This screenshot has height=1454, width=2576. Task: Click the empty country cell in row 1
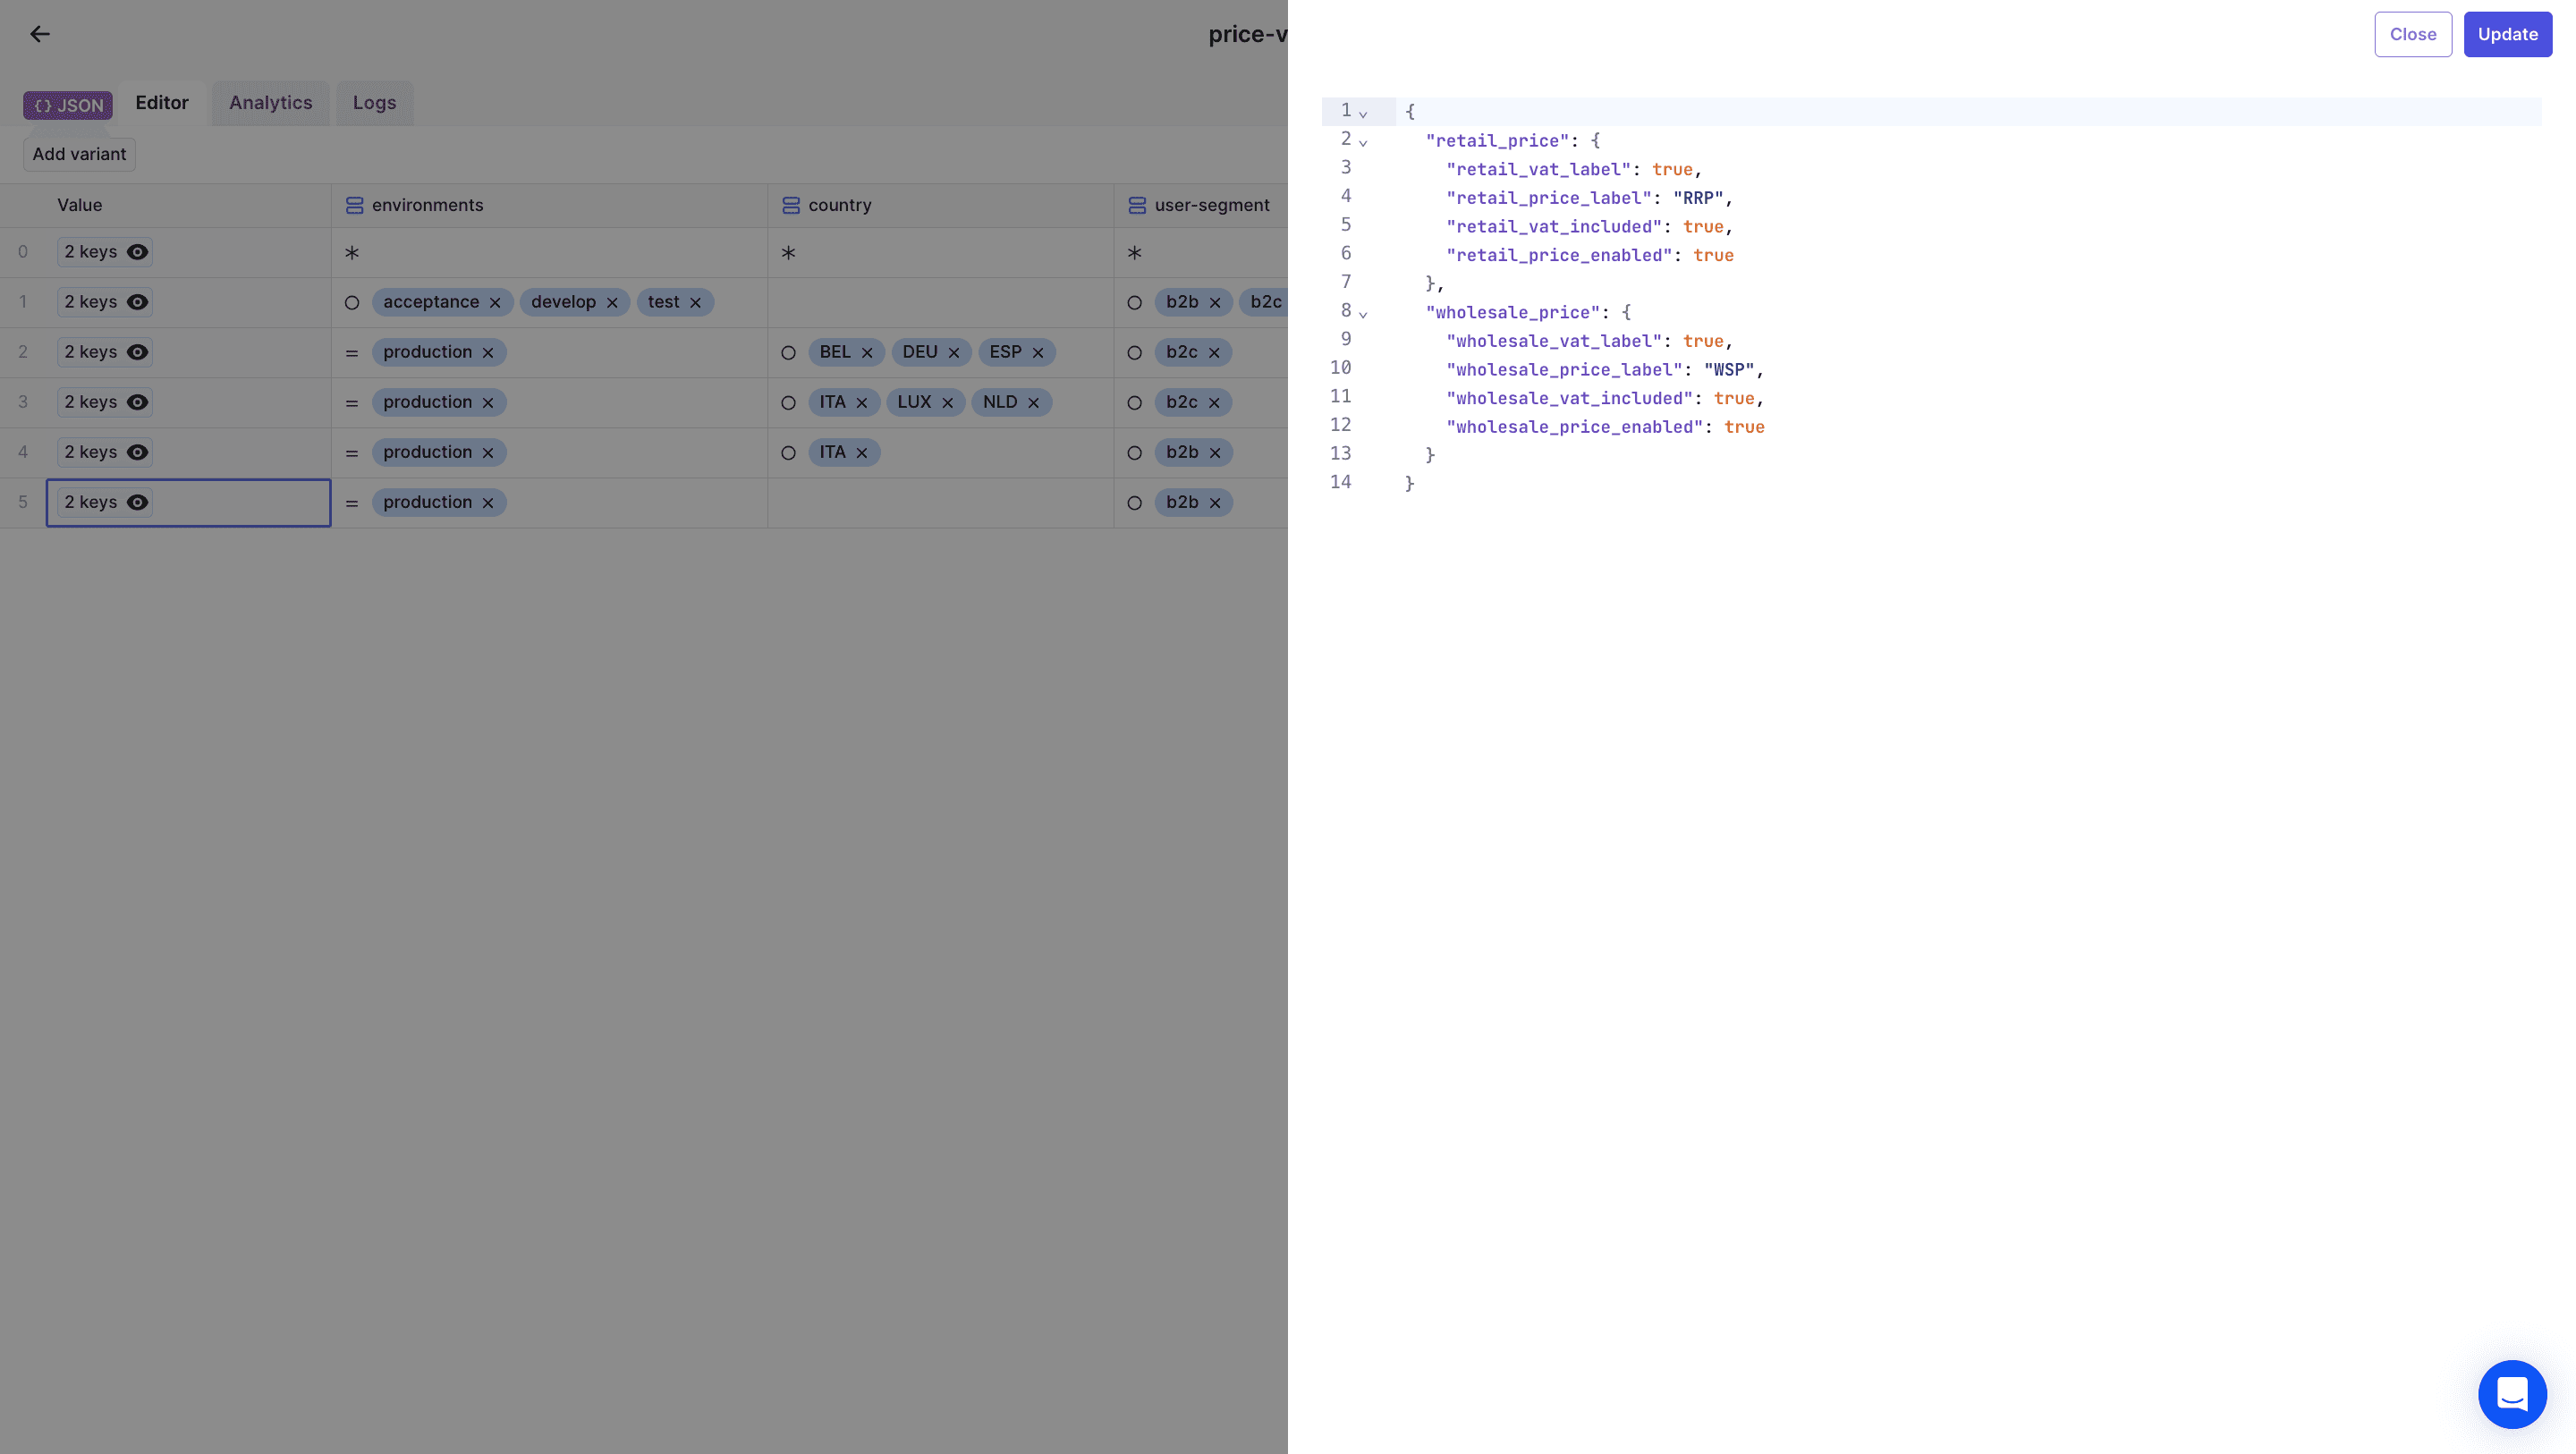[x=940, y=303]
